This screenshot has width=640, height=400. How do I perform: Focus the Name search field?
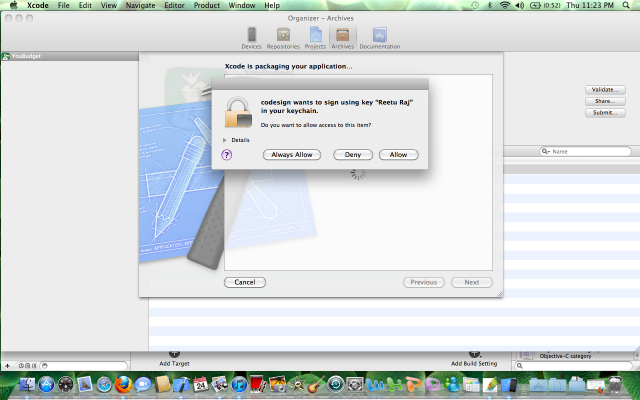coord(585,151)
